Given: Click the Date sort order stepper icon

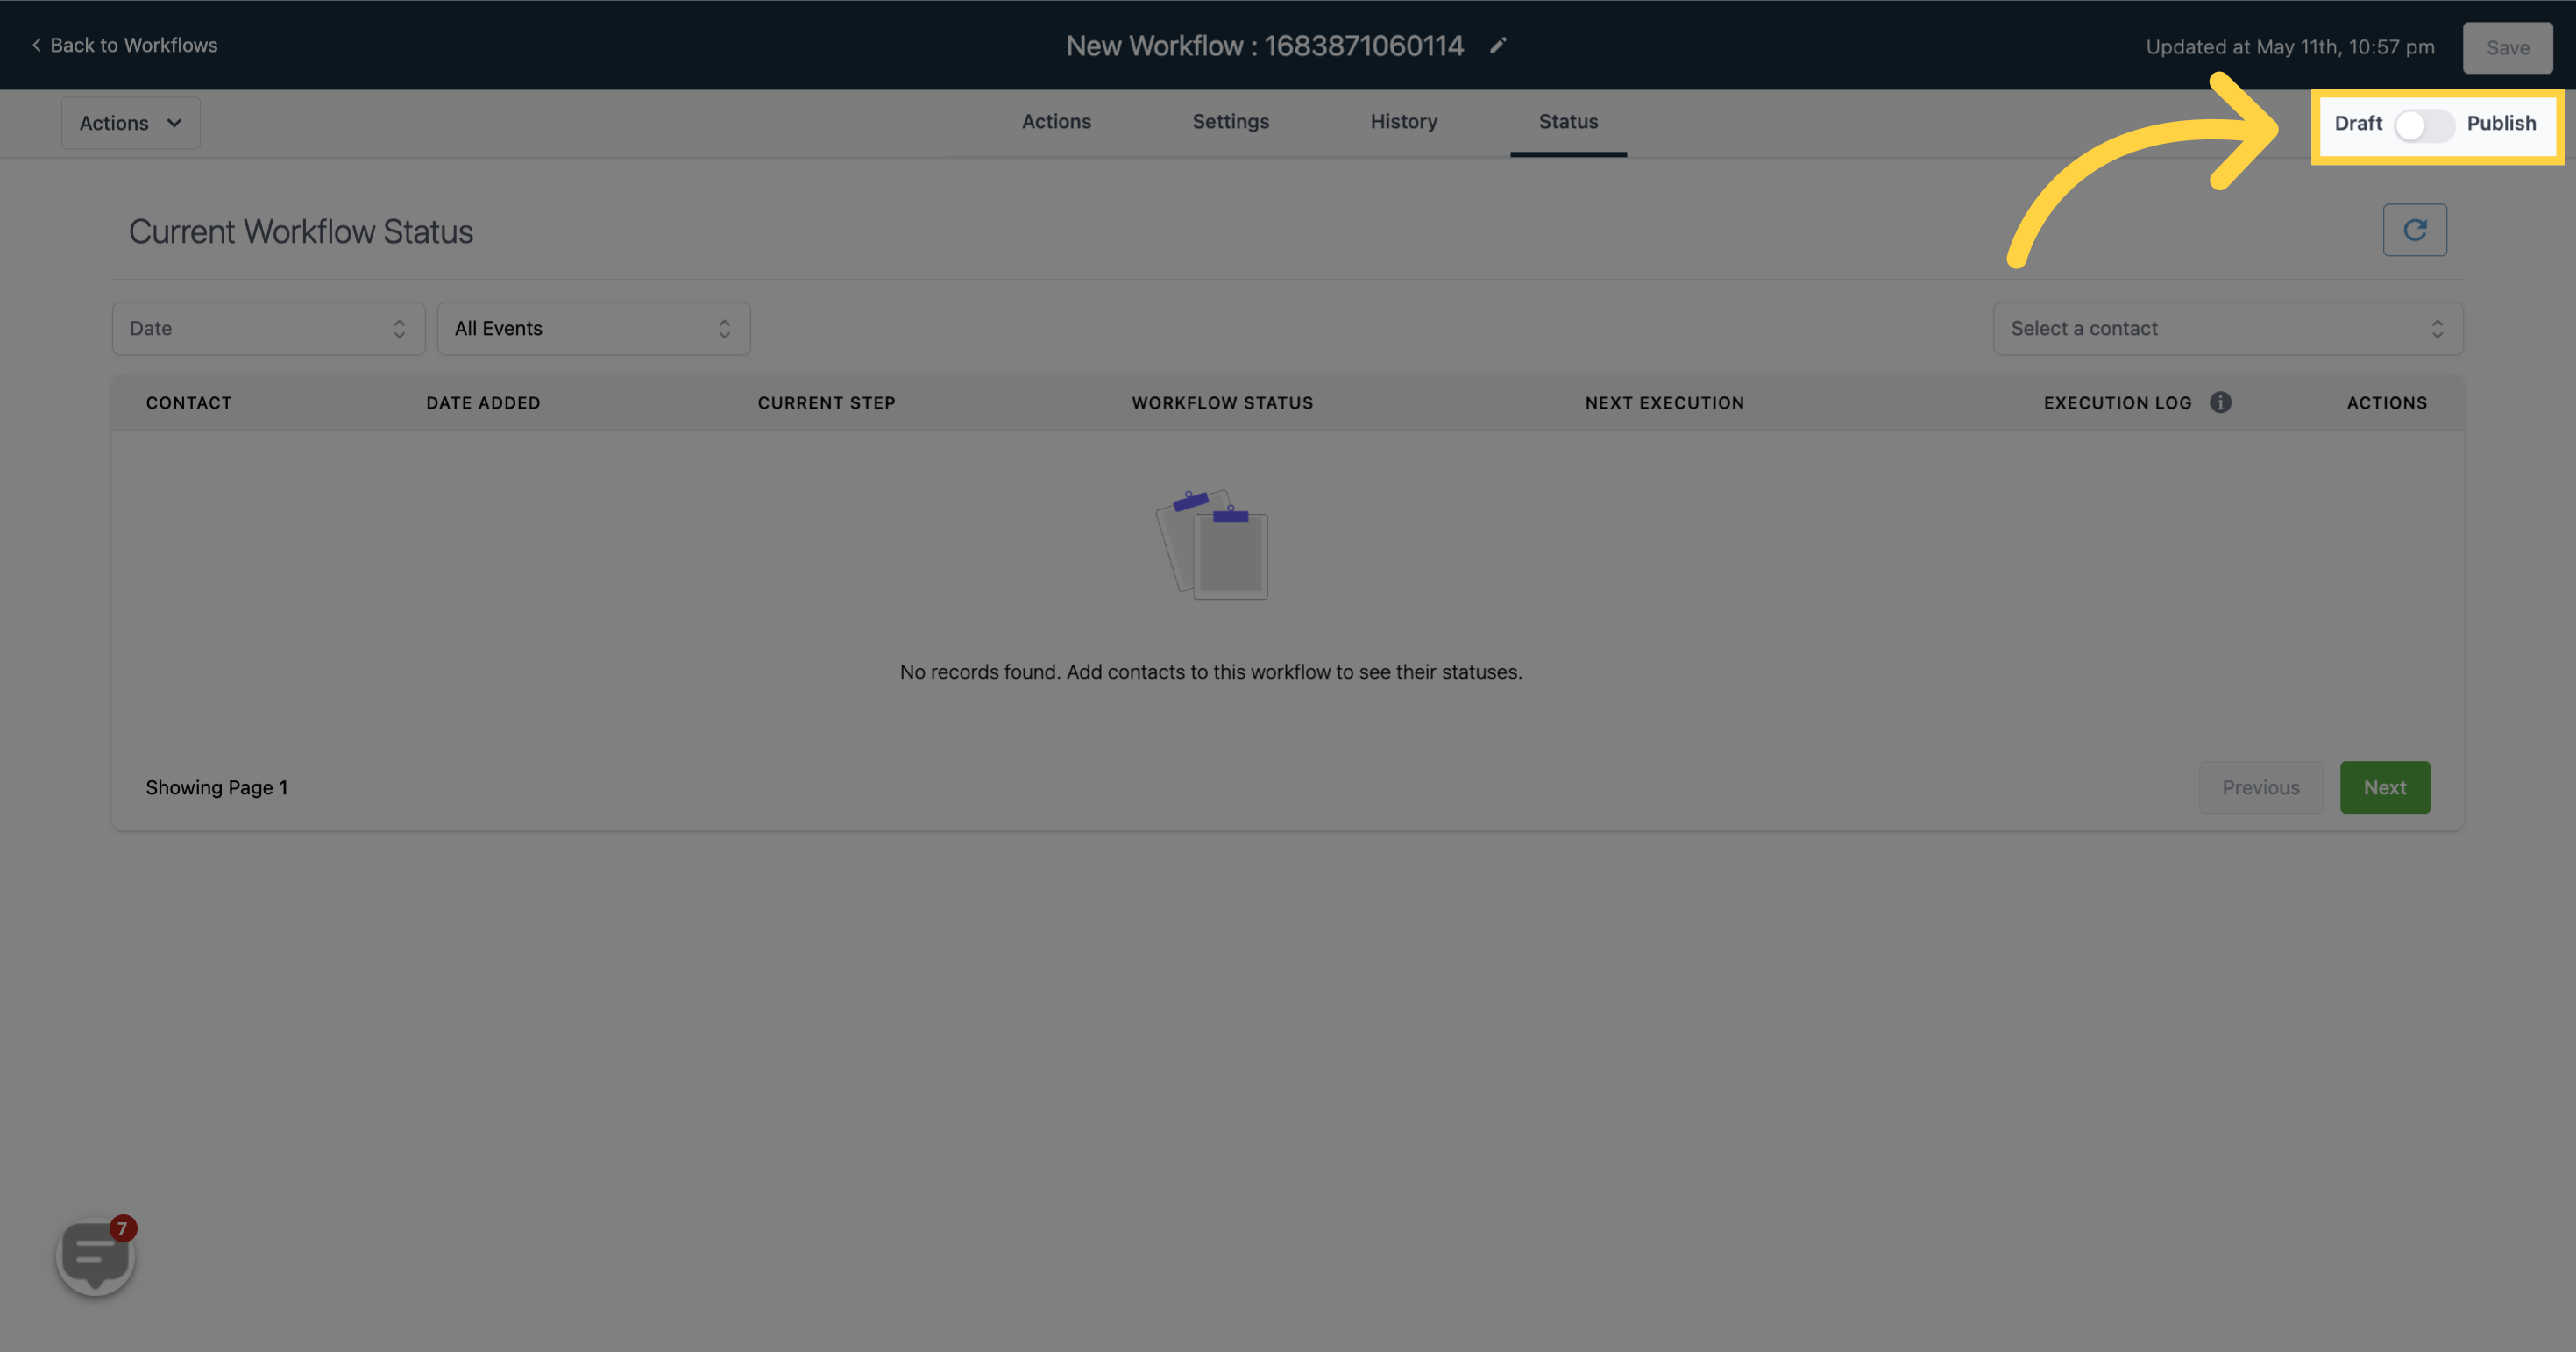Looking at the screenshot, I should click(x=399, y=327).
